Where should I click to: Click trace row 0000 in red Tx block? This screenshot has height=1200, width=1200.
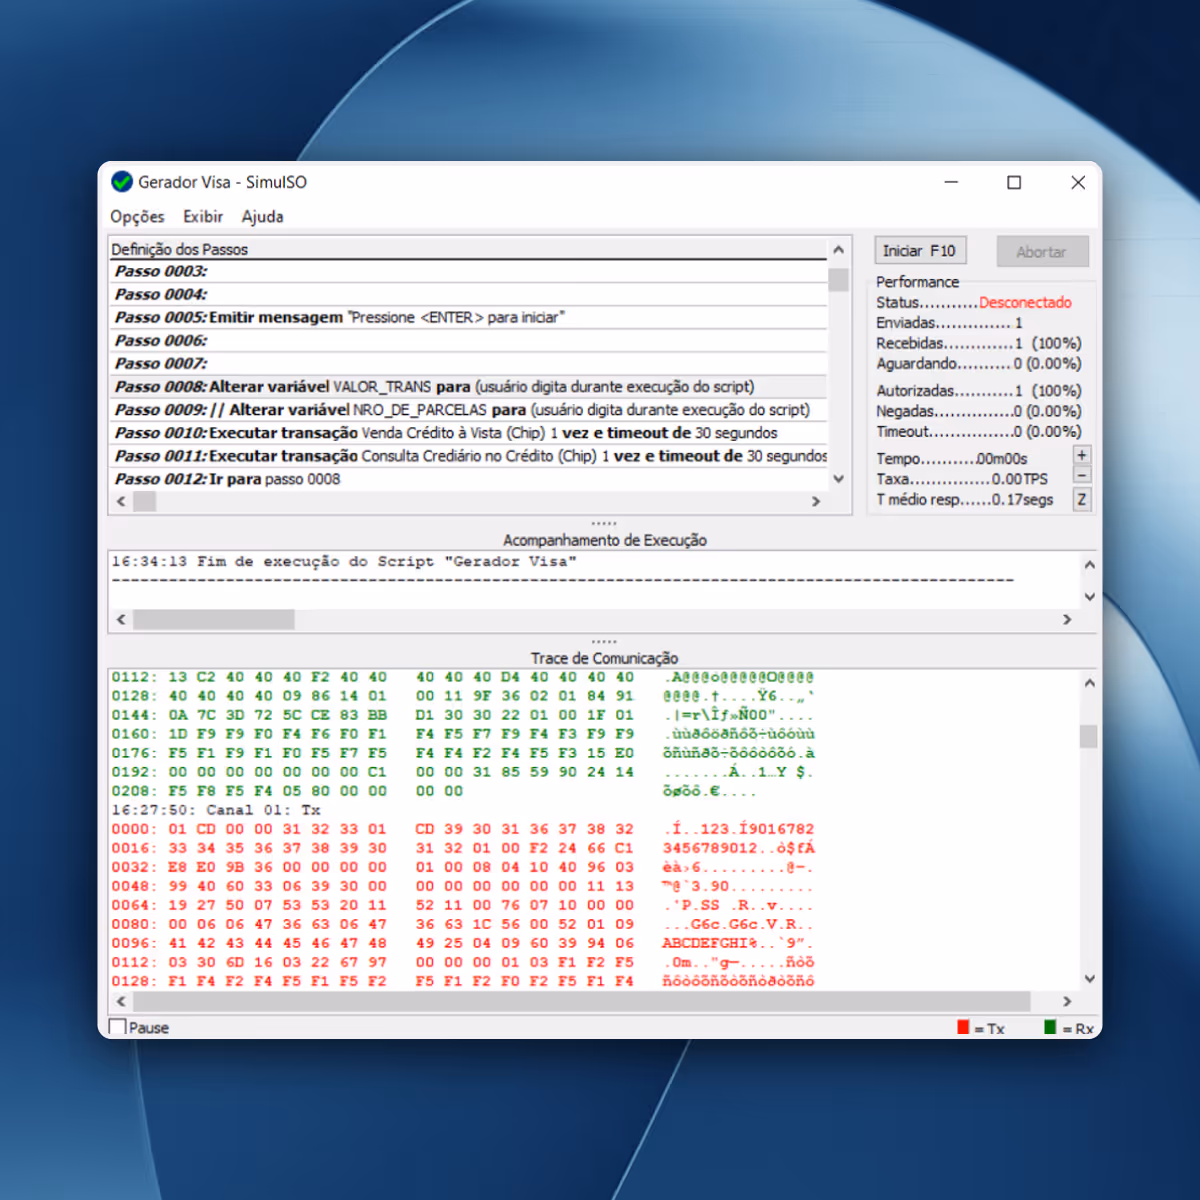coord(463,829)
